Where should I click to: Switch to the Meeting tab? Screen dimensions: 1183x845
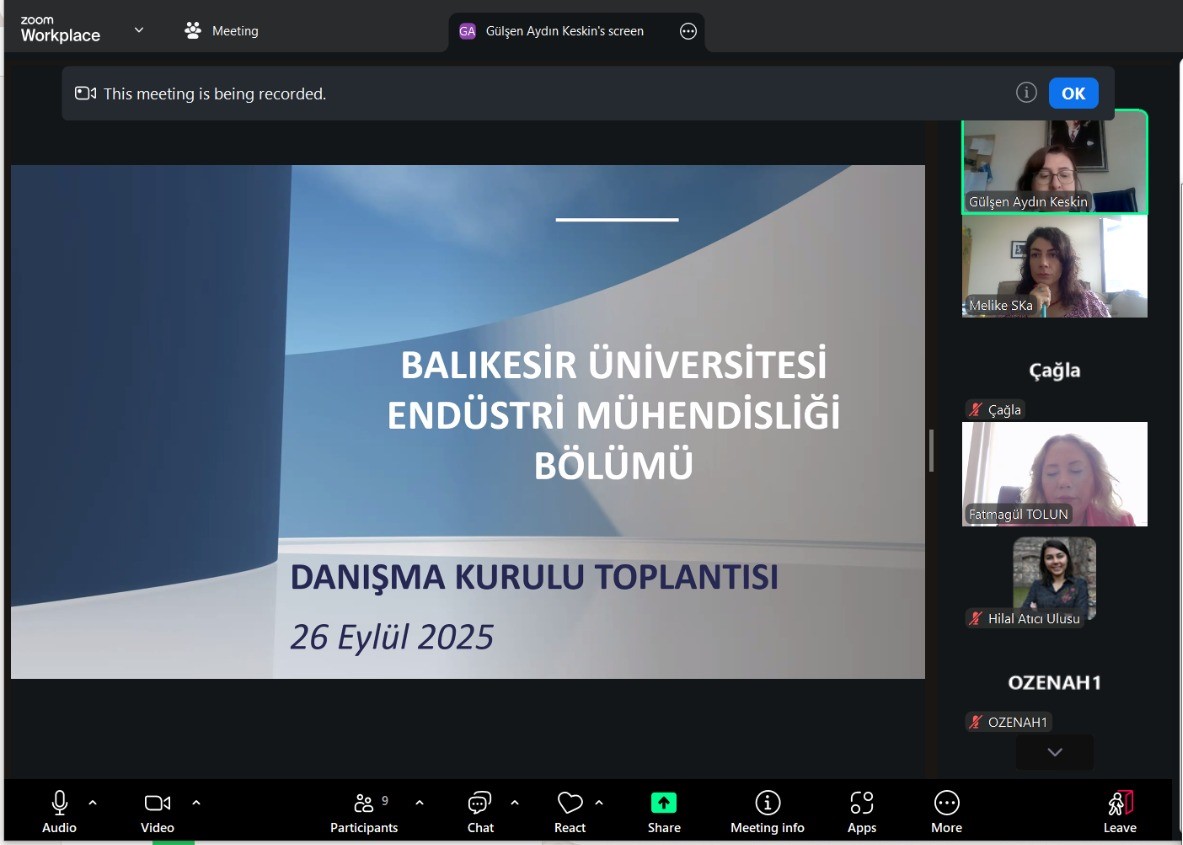(x=221, y=31)
